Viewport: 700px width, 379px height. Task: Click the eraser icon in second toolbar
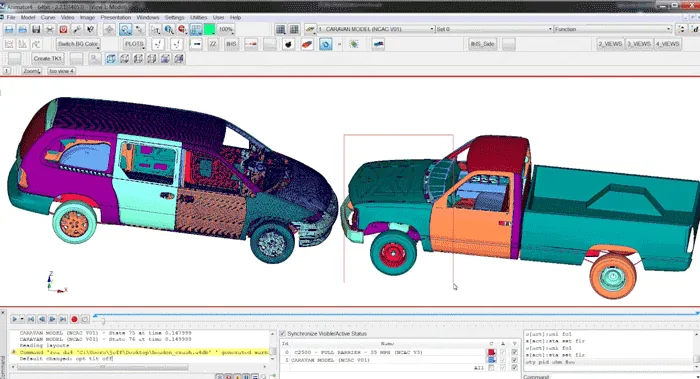pyautogui.click(x=307, y=44)
